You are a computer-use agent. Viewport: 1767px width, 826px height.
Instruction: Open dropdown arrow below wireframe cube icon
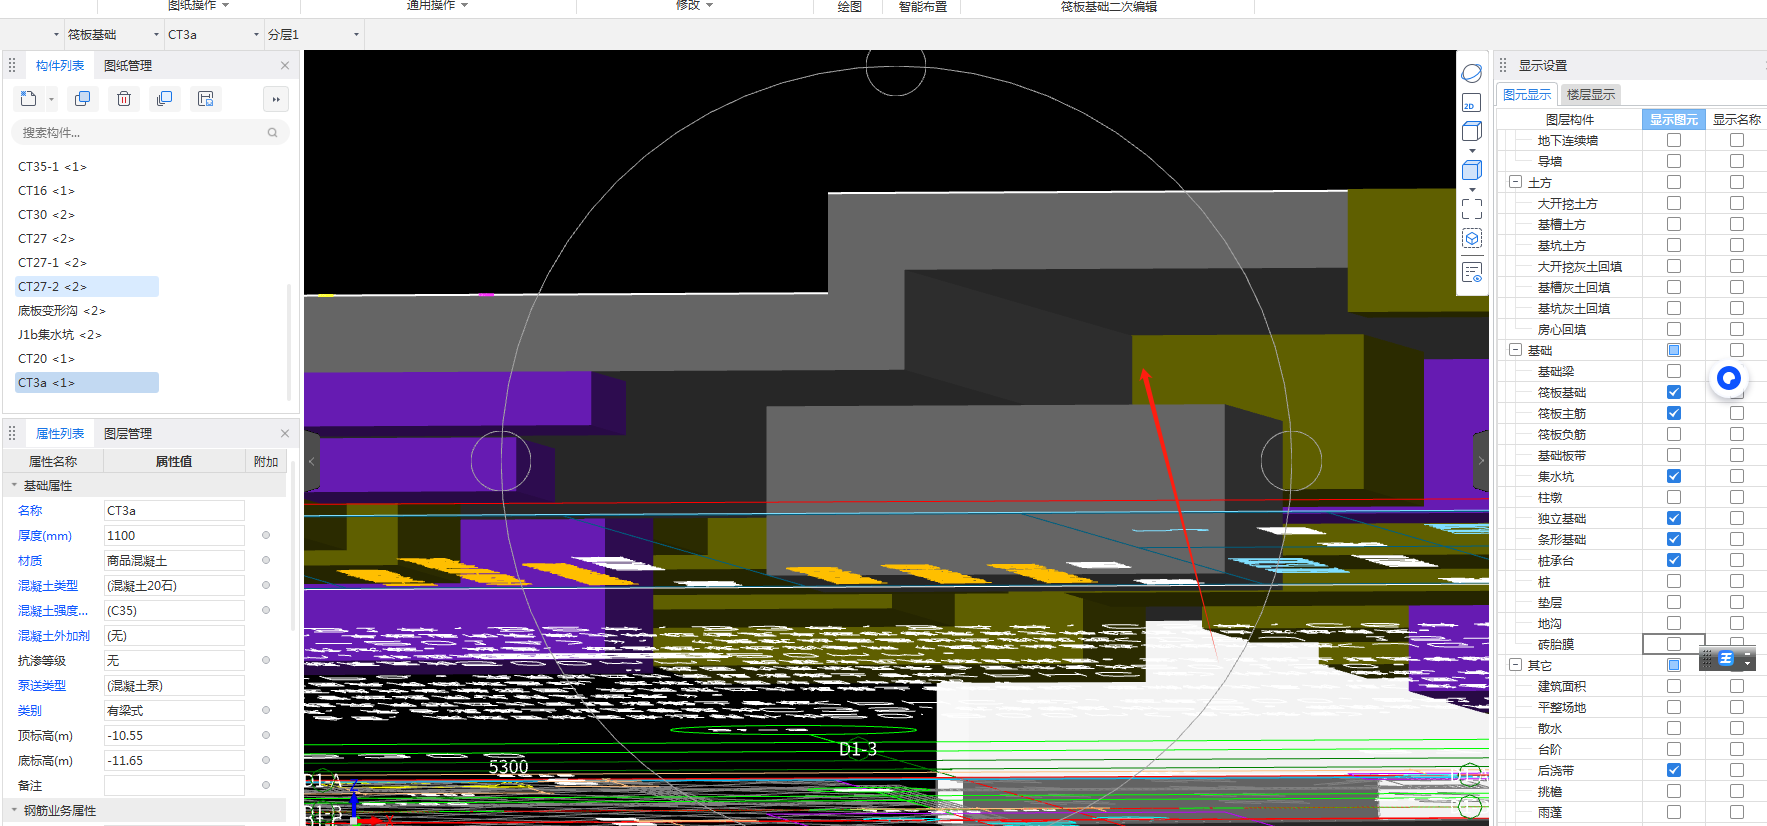click(x=1472, y=151)
